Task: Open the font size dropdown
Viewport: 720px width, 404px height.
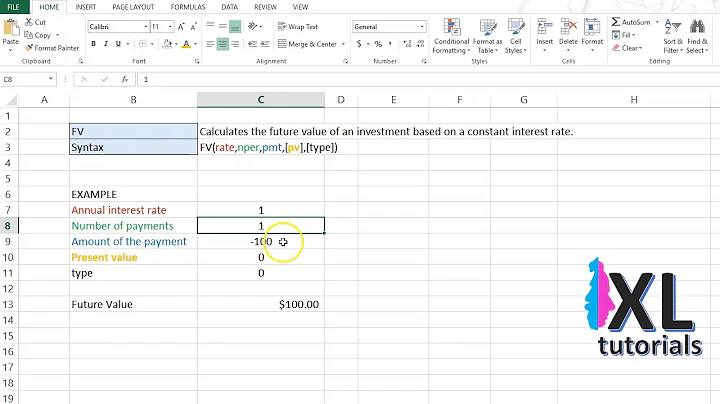Action: 170,27
